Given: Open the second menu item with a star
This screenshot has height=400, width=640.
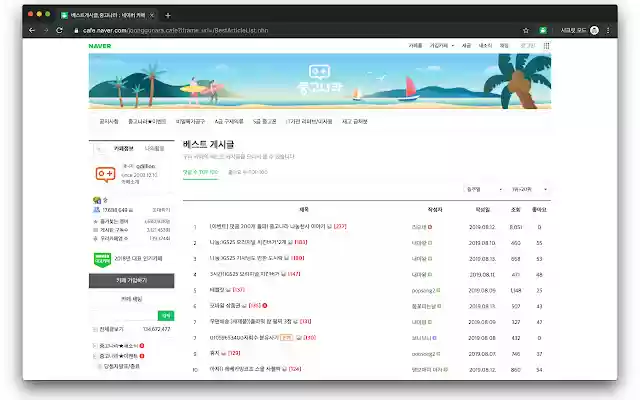Looking at the screenshot, I should coord(147,122).
